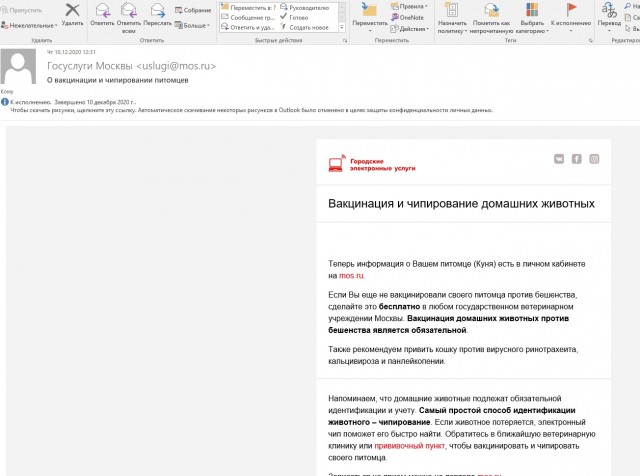
Task: Click Пометить как непрочитанное icon
Action: pyautogui.click(x=491, y=9)
